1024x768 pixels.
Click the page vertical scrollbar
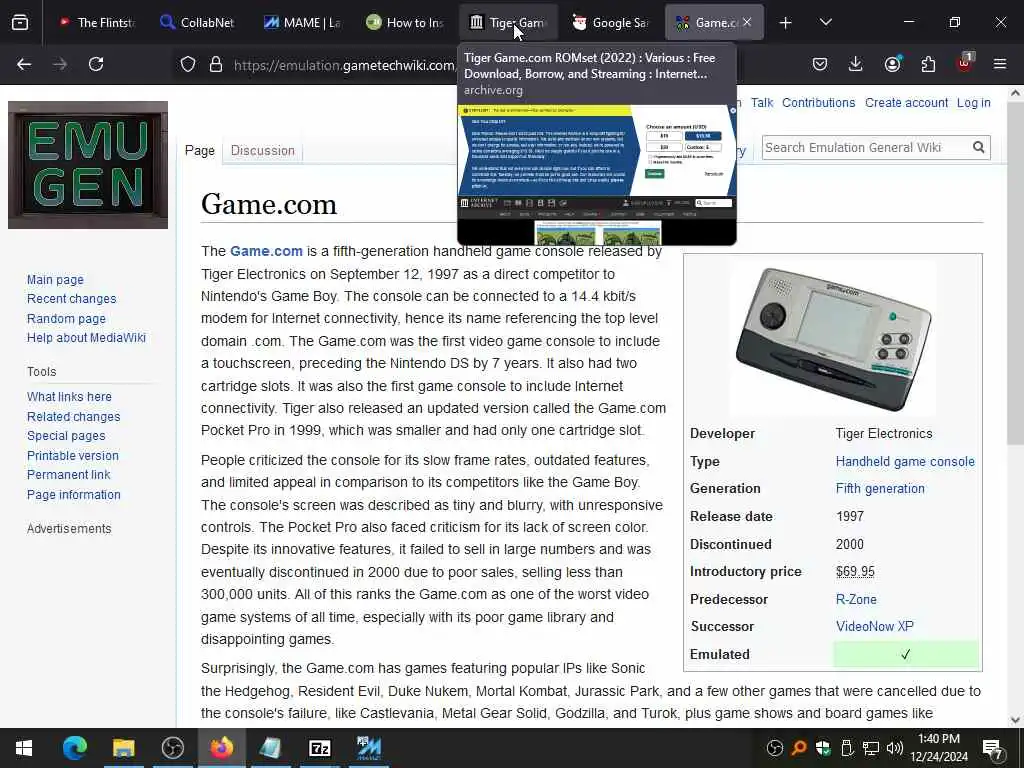tap(1015, 274)
